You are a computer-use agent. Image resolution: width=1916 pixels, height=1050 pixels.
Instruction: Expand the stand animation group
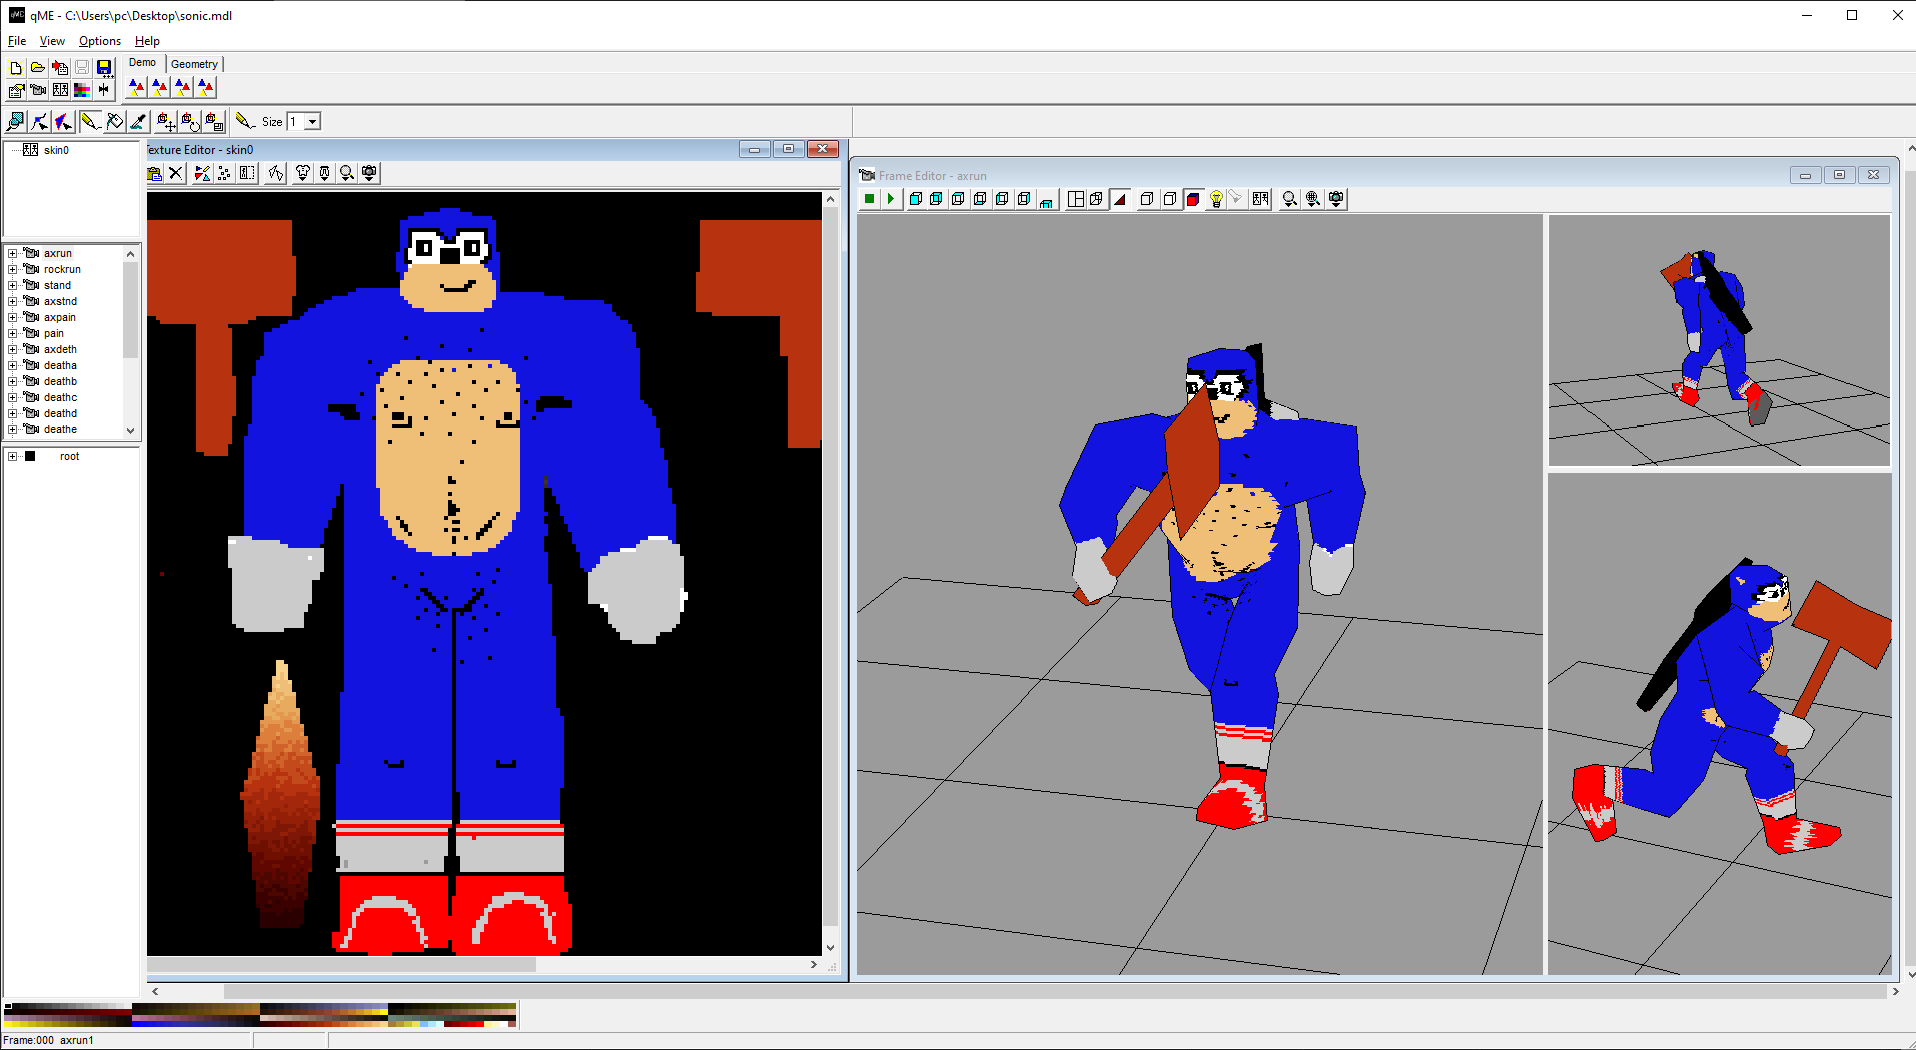point(12,286)
